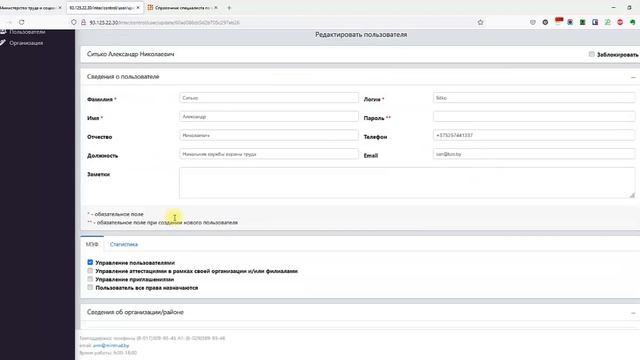Open Пользователи in the sidebar menu
Screen dimensions: 640x360
click(27, 31)
